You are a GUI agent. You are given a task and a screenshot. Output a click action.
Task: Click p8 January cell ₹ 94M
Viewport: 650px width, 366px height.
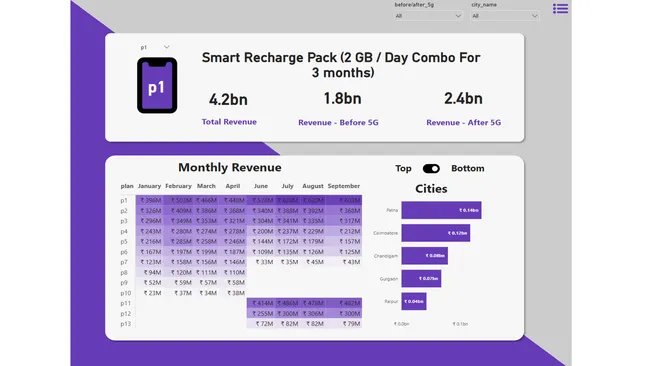150,272
